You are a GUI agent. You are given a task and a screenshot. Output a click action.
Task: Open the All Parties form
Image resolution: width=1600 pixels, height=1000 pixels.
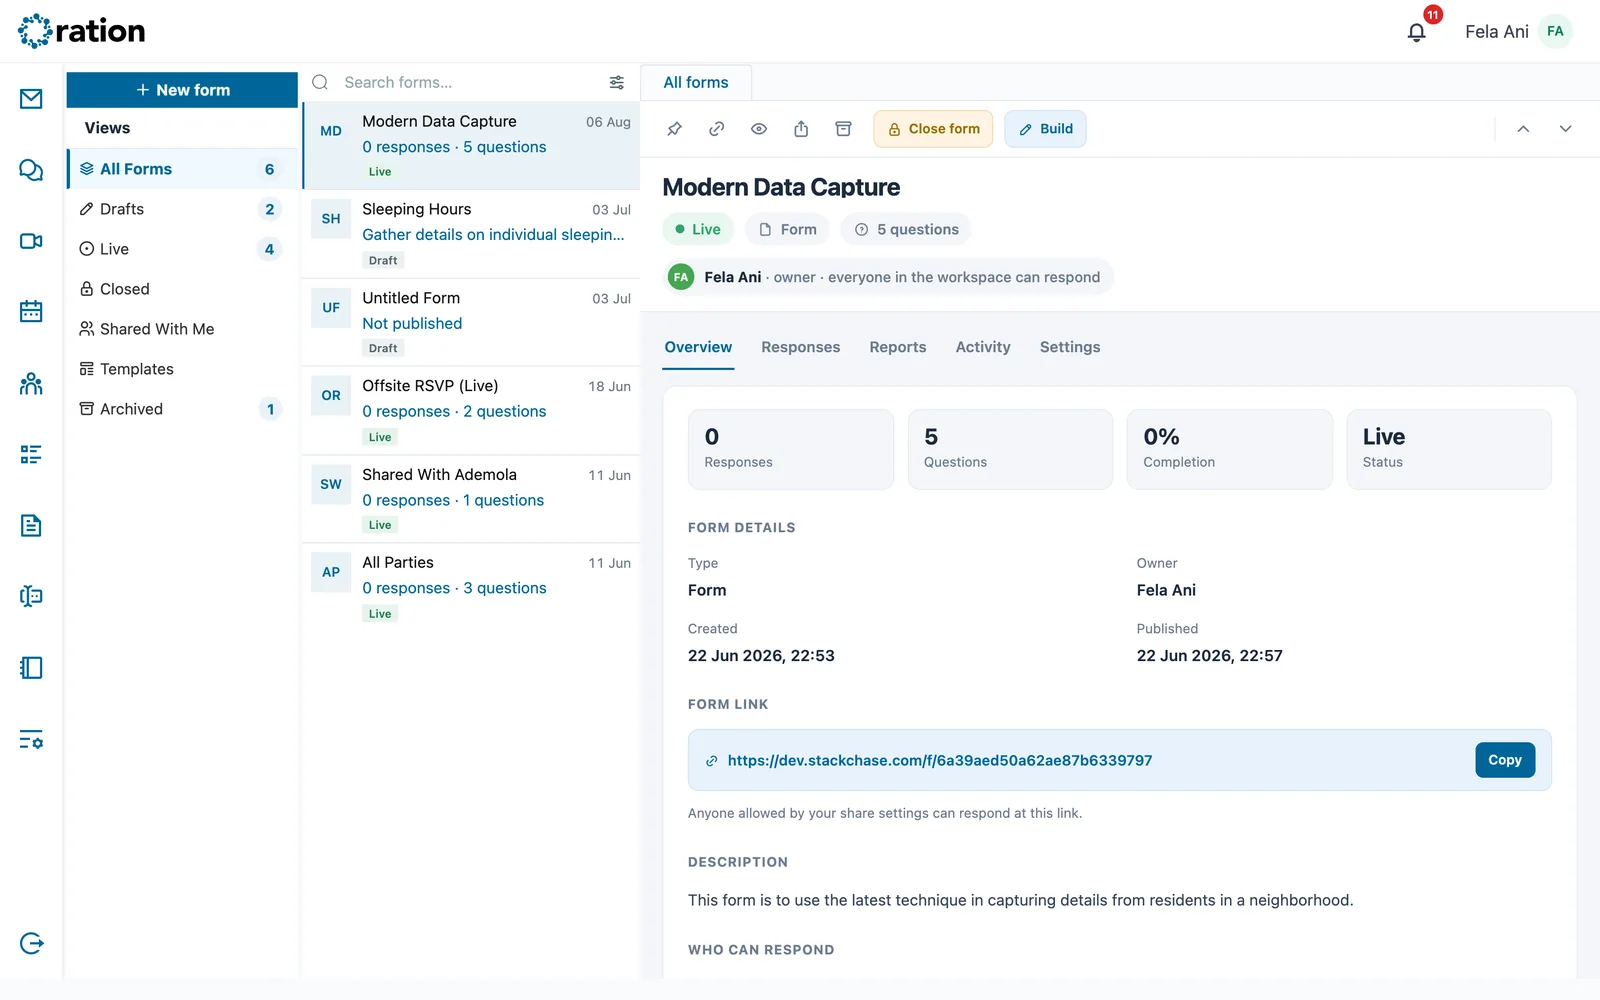(x=471, y=588)
